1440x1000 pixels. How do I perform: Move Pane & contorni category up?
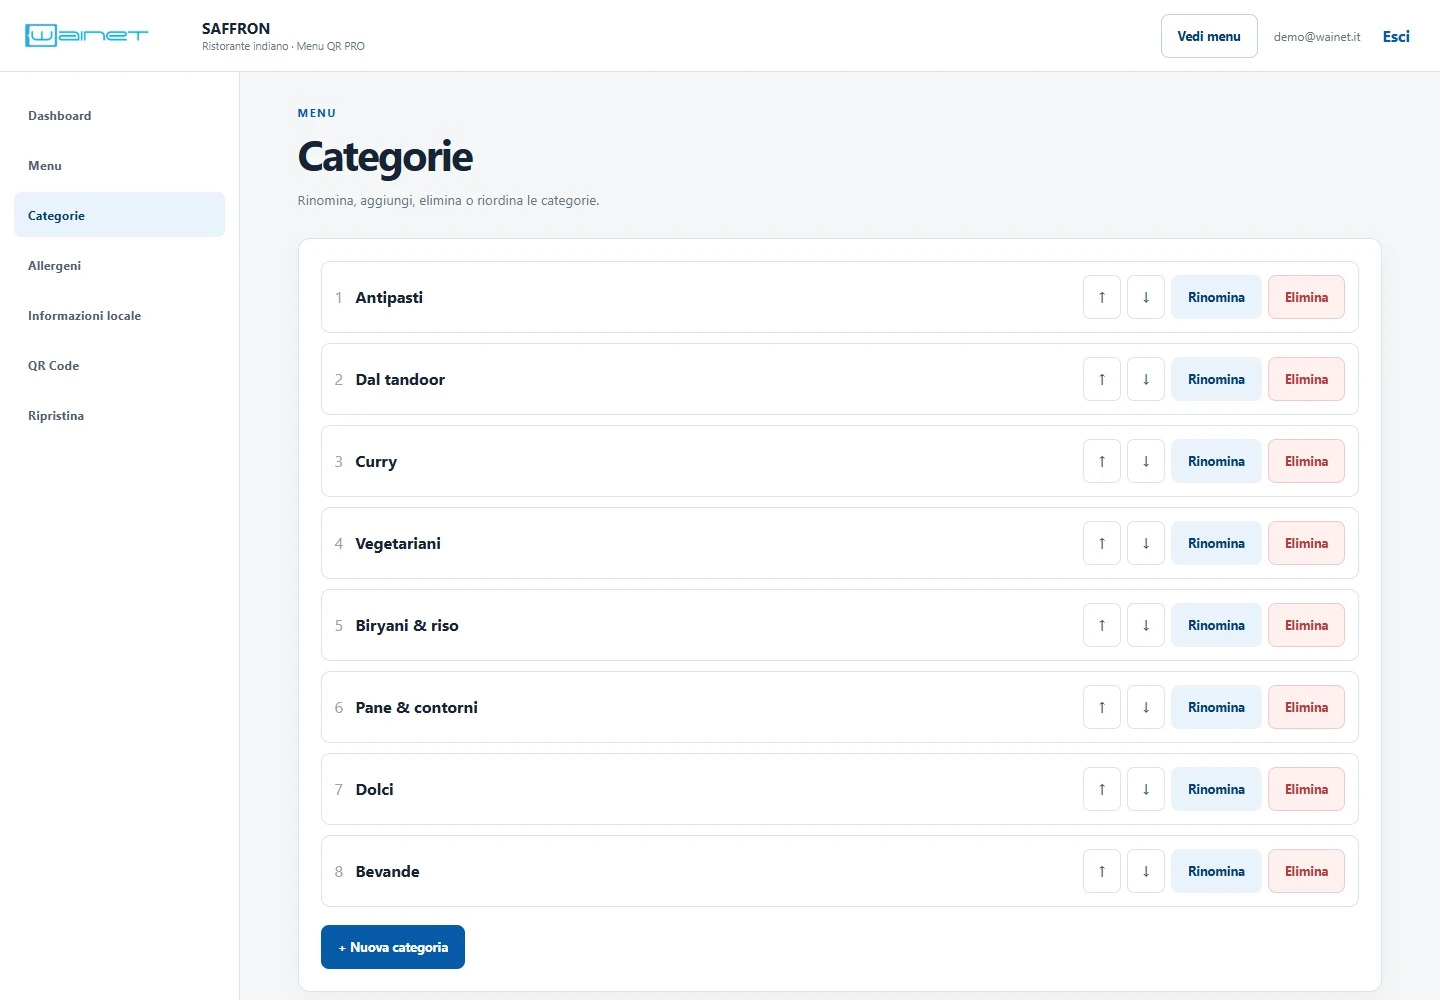point(1102,707)
